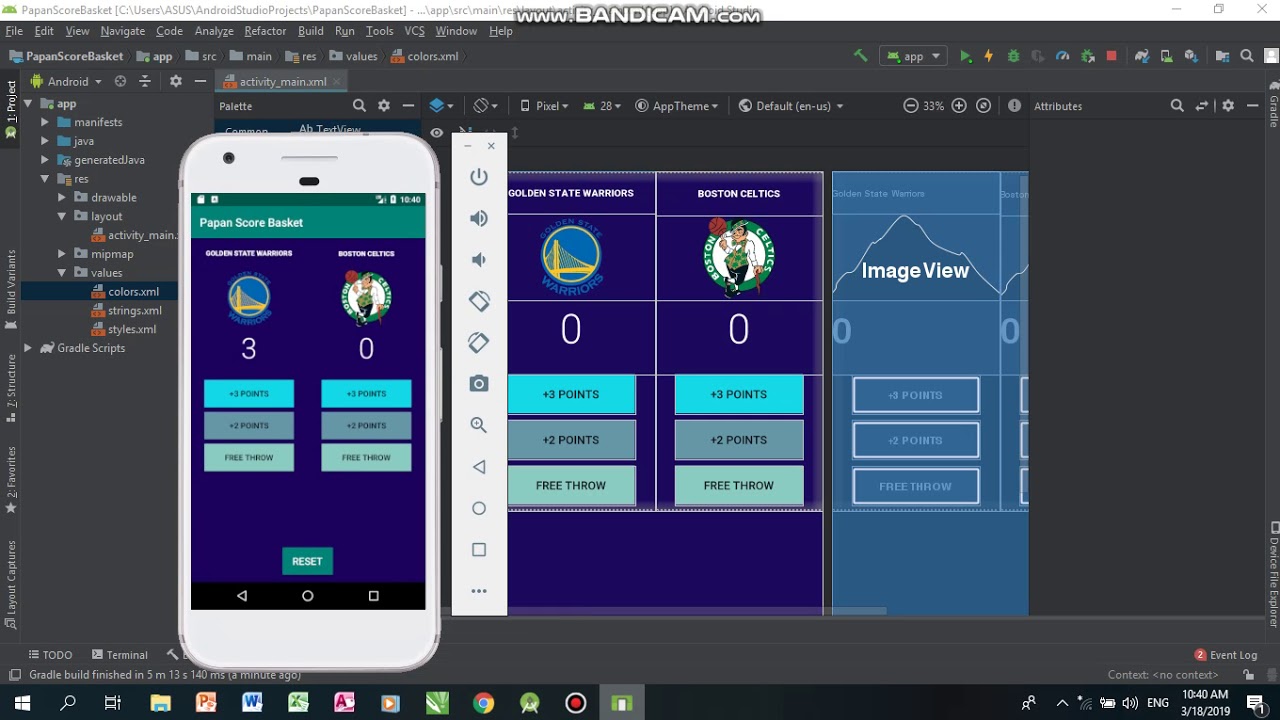
Task: Click zoom to fit screen icon
Action: click(x=983, y=105)
